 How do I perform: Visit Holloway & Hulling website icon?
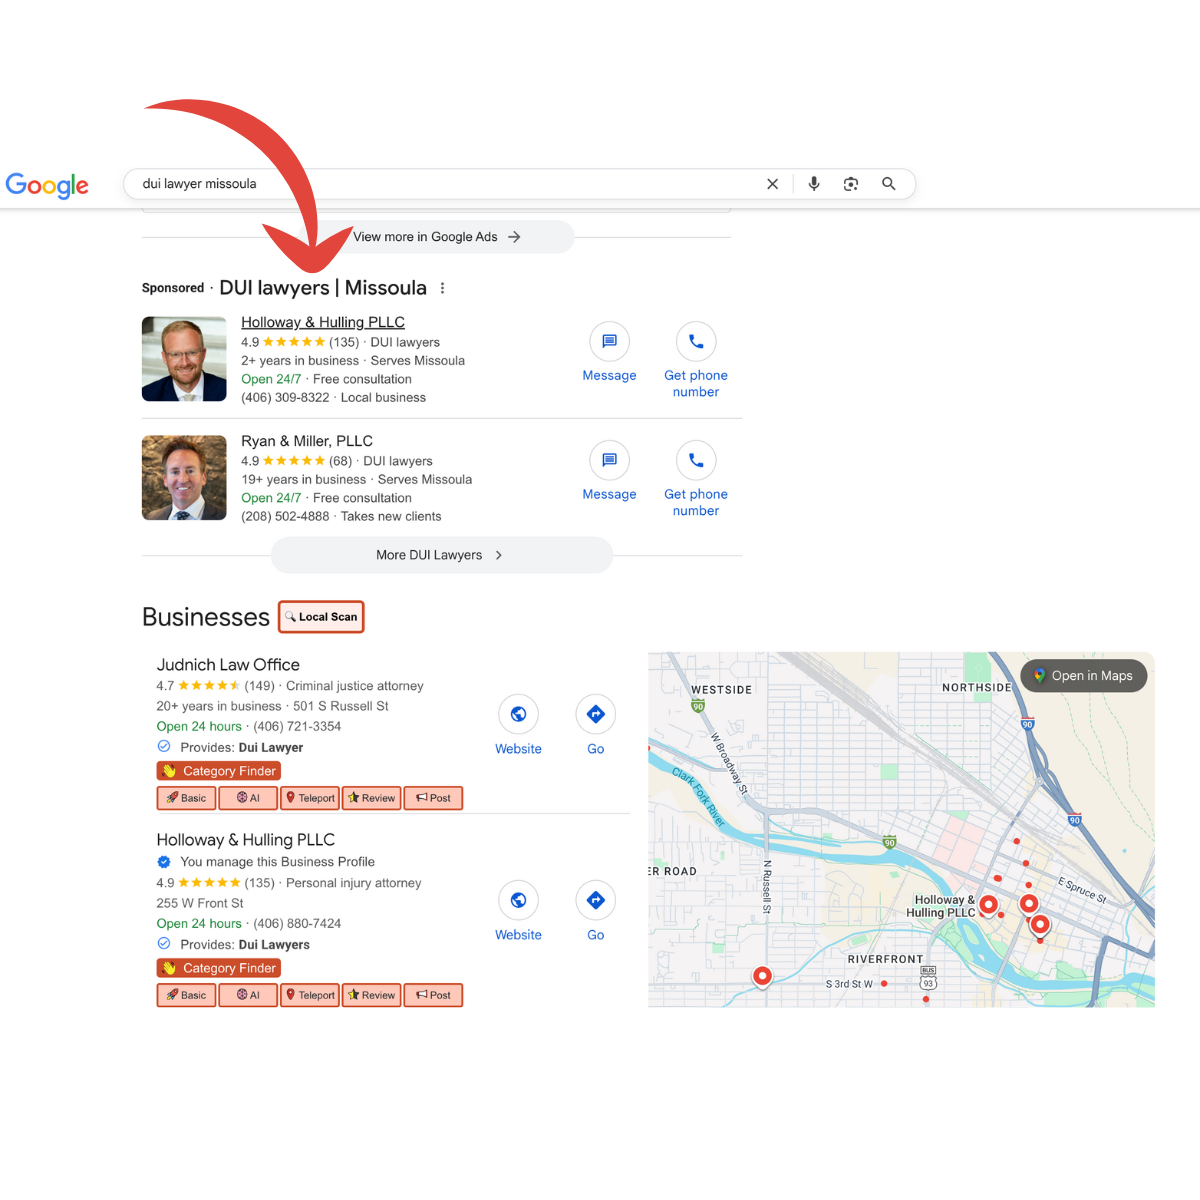click(518, 900)
